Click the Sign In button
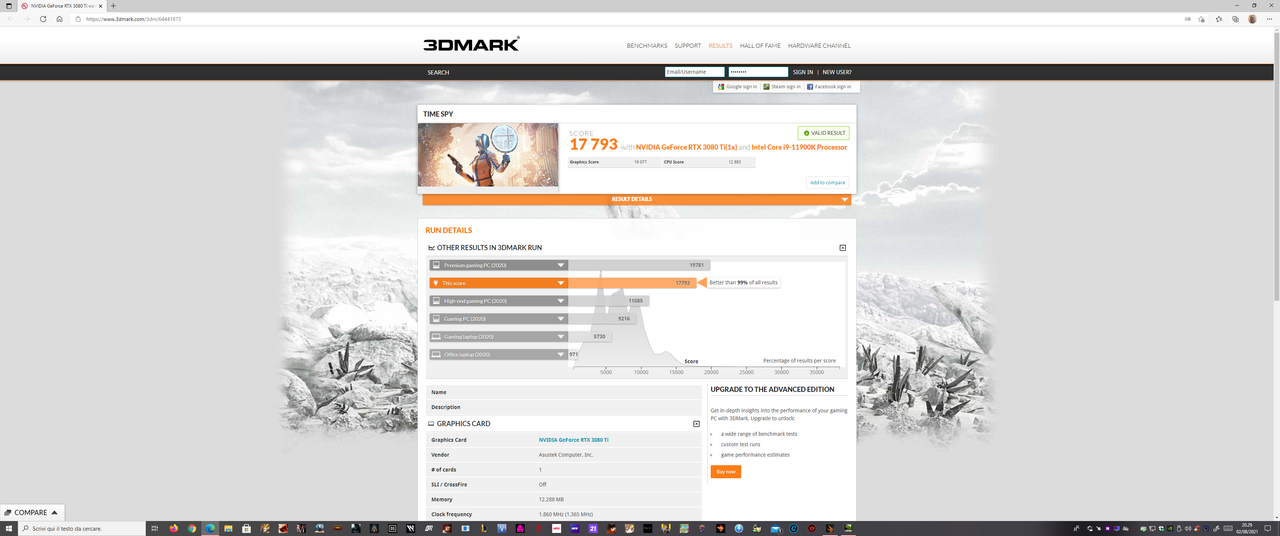The image size is (1280, 536). tap(803, 72)
